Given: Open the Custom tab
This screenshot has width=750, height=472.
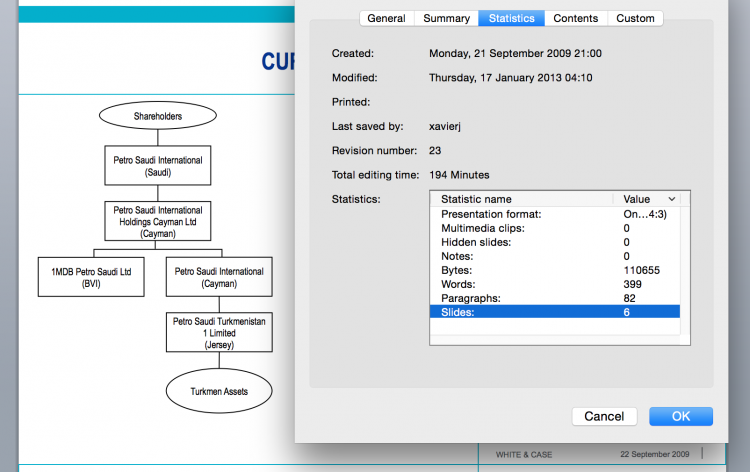Looking at the screenshot, I should pyautogui.click(x=635, y=18).
